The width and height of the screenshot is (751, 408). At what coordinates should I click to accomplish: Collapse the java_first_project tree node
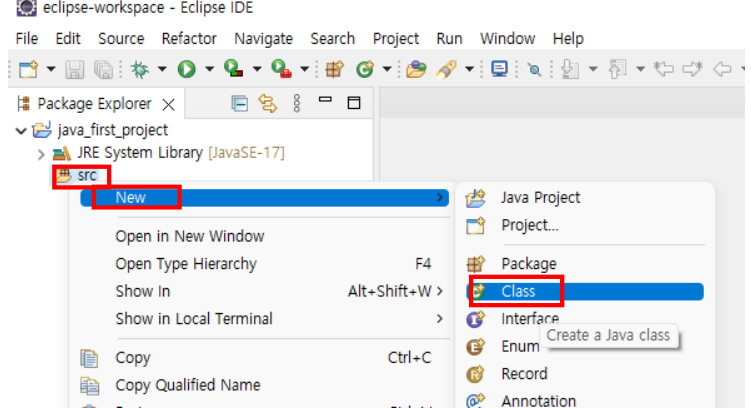[x=21, y=130]
